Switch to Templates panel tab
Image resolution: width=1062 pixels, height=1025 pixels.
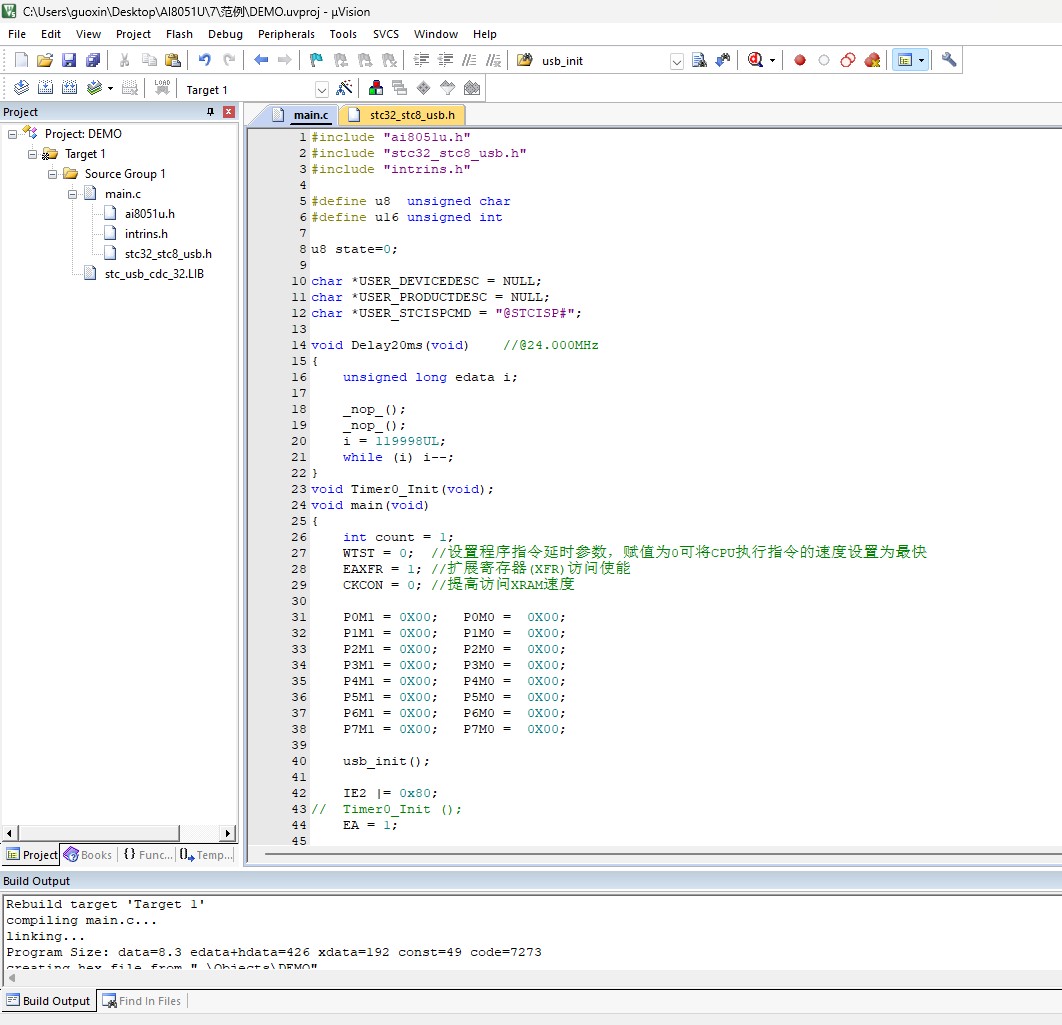pos(206,855)
